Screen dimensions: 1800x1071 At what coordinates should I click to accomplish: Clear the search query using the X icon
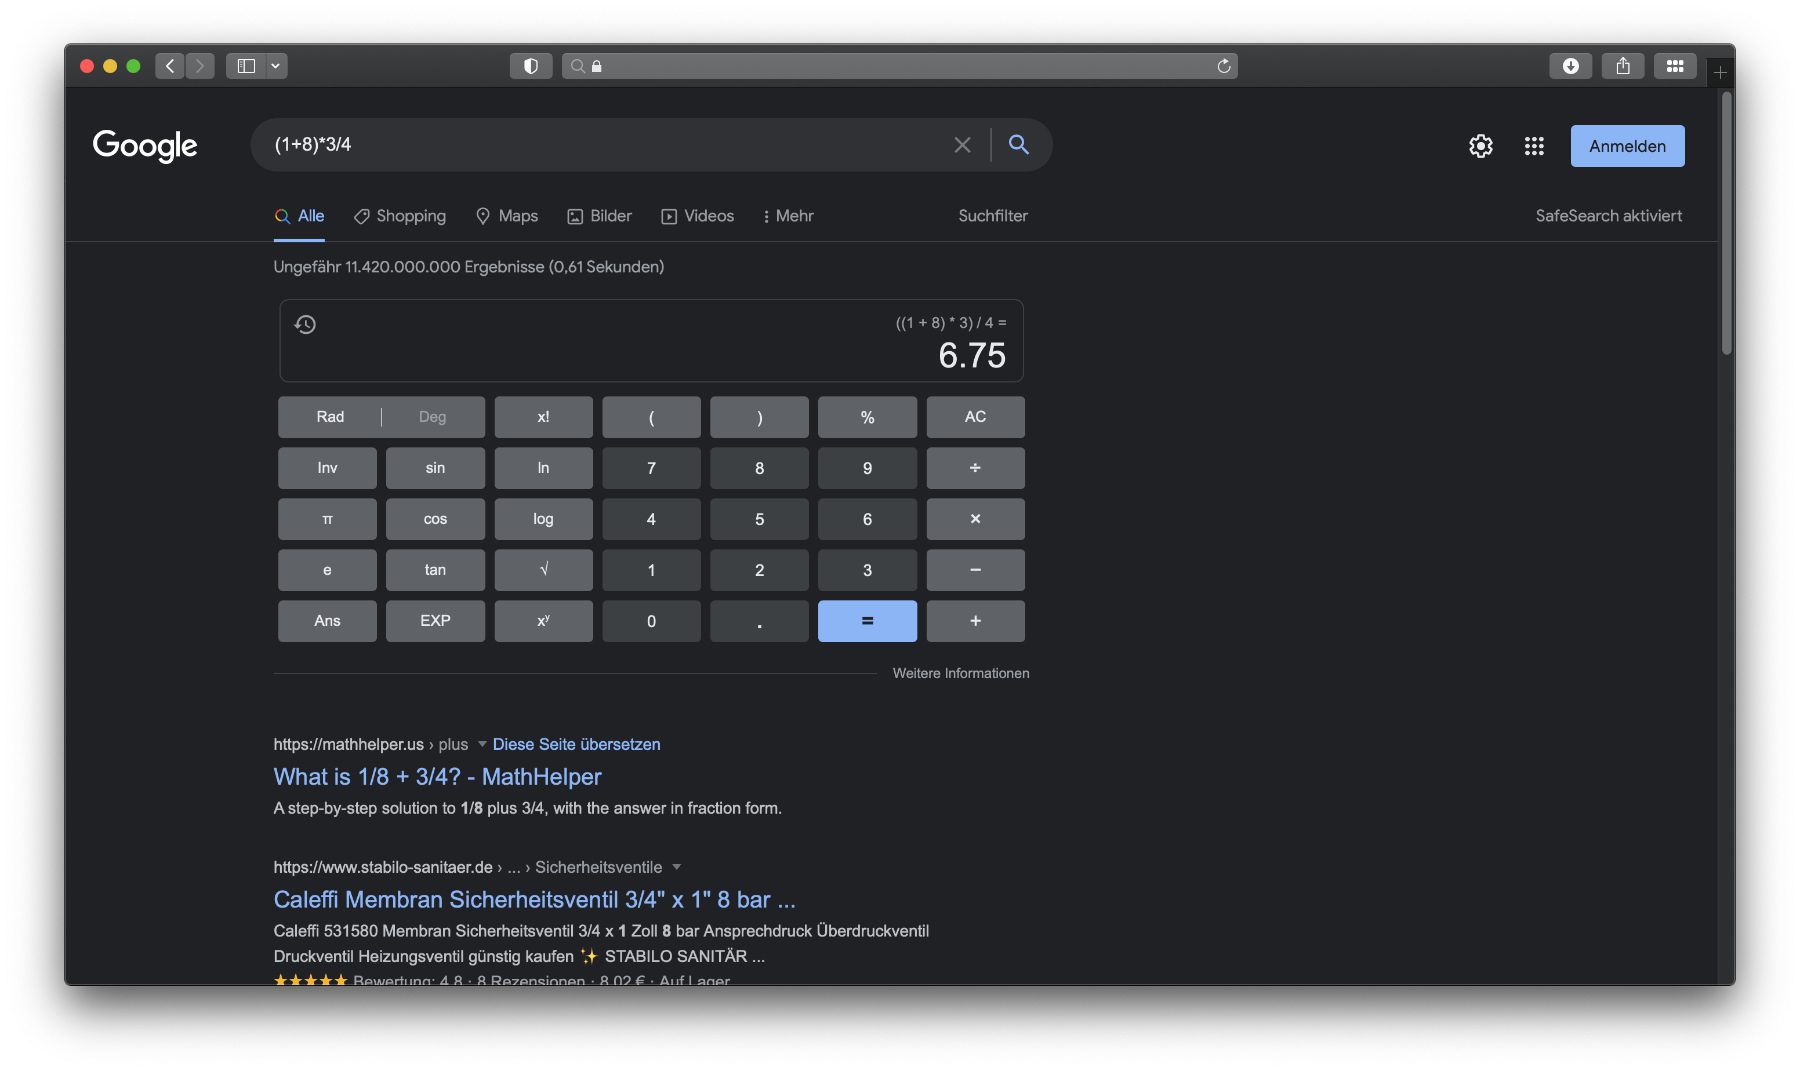click(962, 144)
